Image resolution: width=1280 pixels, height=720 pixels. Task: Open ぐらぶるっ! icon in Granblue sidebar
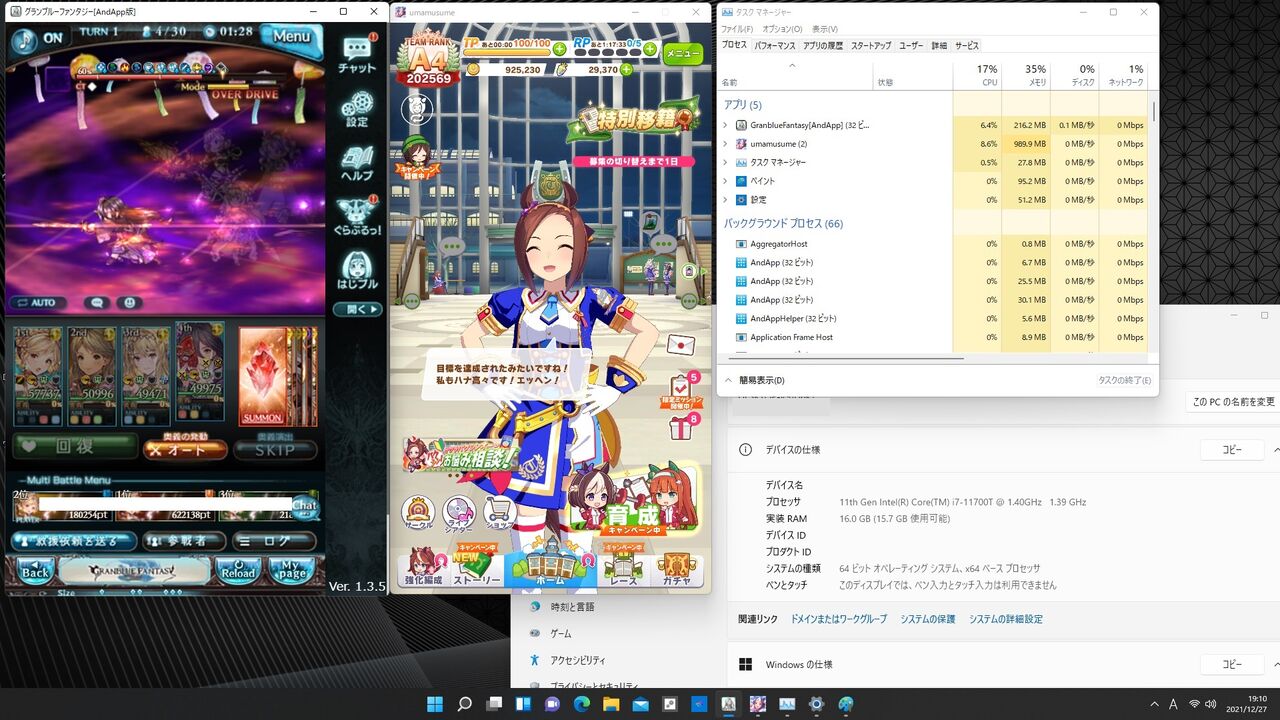[357, 217]
